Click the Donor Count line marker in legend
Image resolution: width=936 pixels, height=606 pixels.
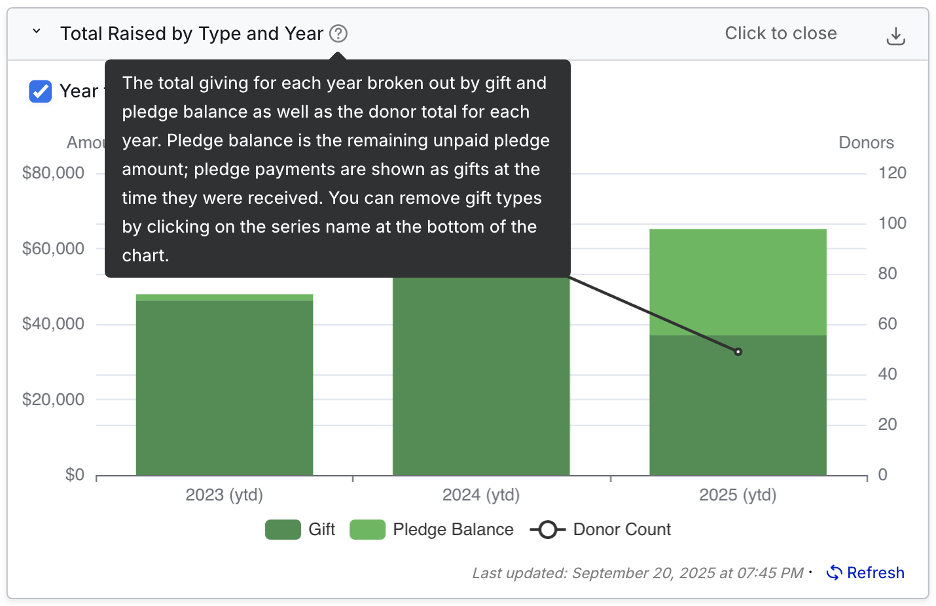tap(547, 530)
